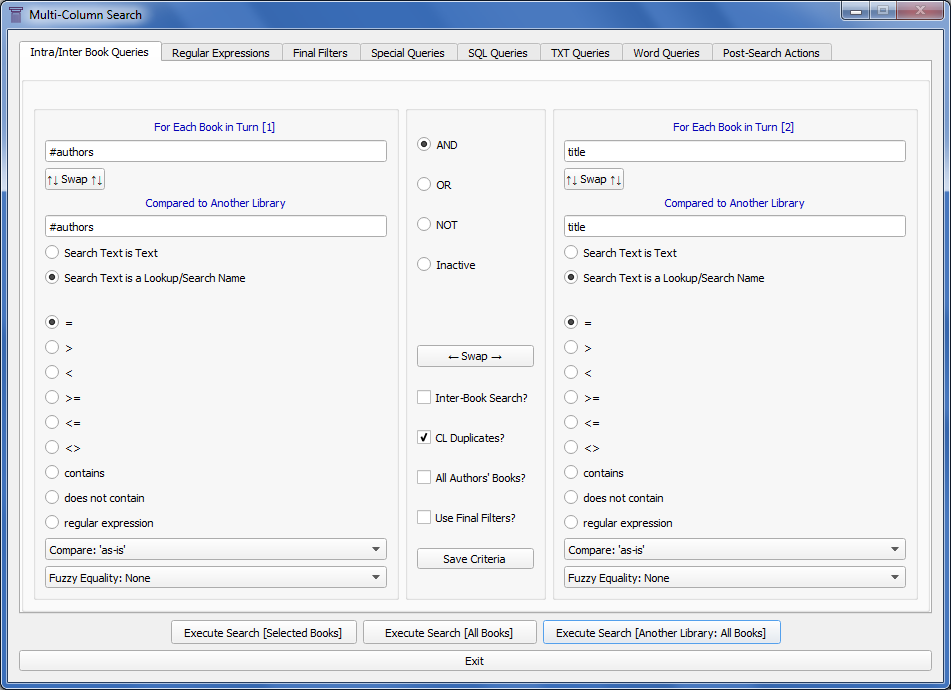The height and width of the screenshot is (690, 951).
Task: Open the SQL Queries tab
Action: click(x=498, y=53)
